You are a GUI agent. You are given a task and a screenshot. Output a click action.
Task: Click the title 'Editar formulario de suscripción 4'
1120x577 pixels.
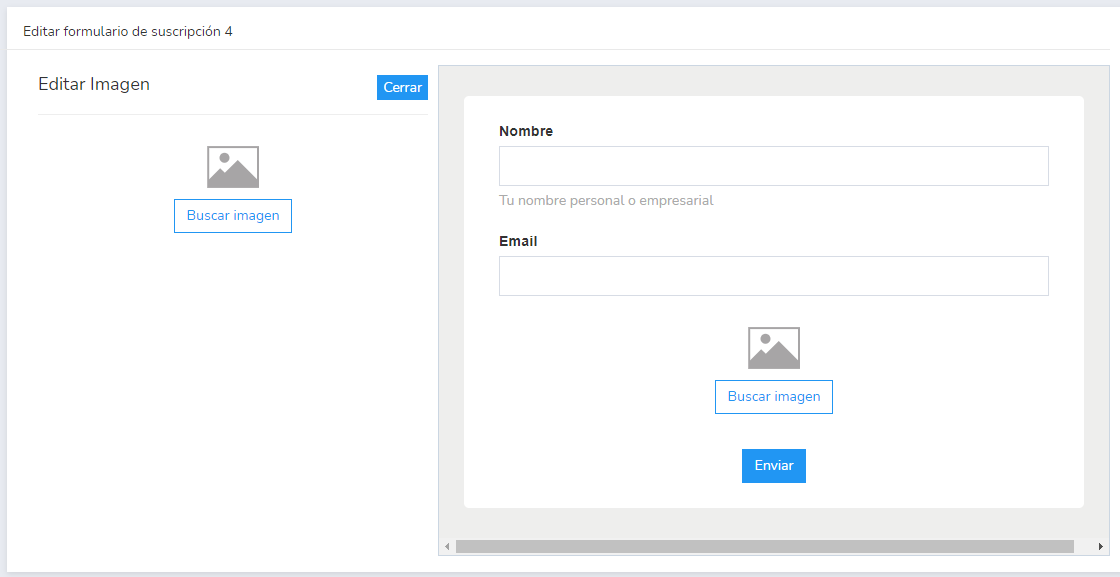[x=128, y=31]
